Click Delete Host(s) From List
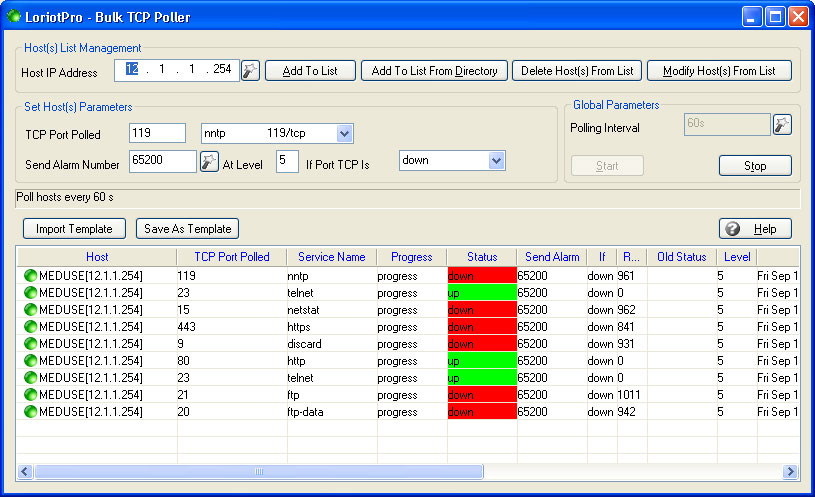The image size is (815, 497). pos(577,71)
